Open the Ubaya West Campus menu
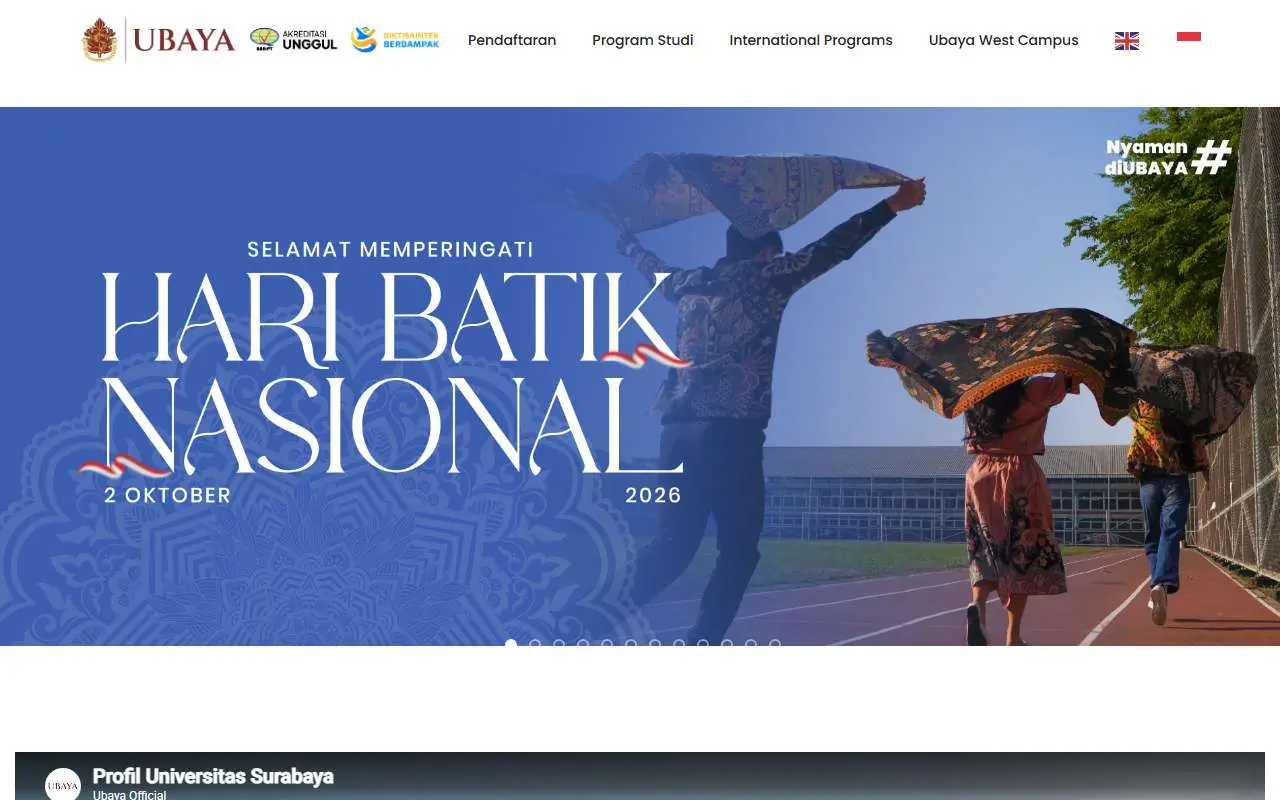Viewport: 1280px width, 800px height. click(1004, 40)
